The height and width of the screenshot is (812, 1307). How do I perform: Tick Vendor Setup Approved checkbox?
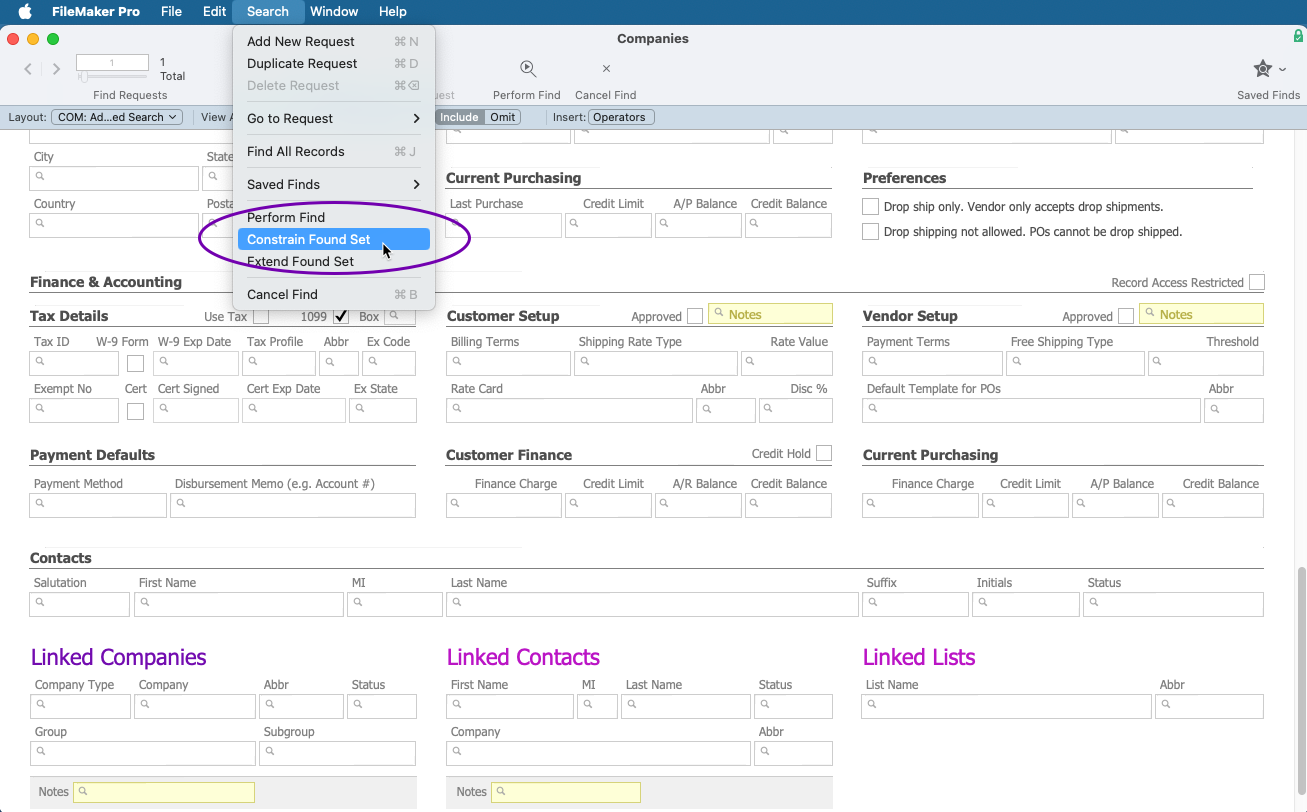pos(1126,316)
